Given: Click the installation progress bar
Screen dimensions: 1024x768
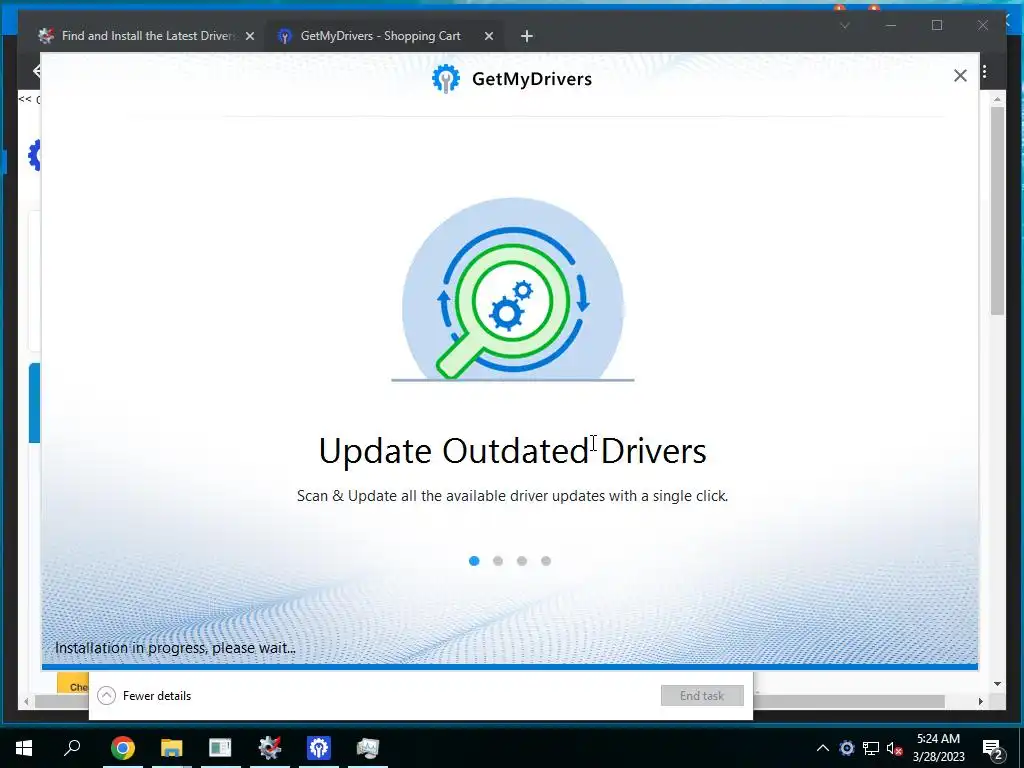Looking at the screenshot, I should pyautogui.click(x=510, y=667).
